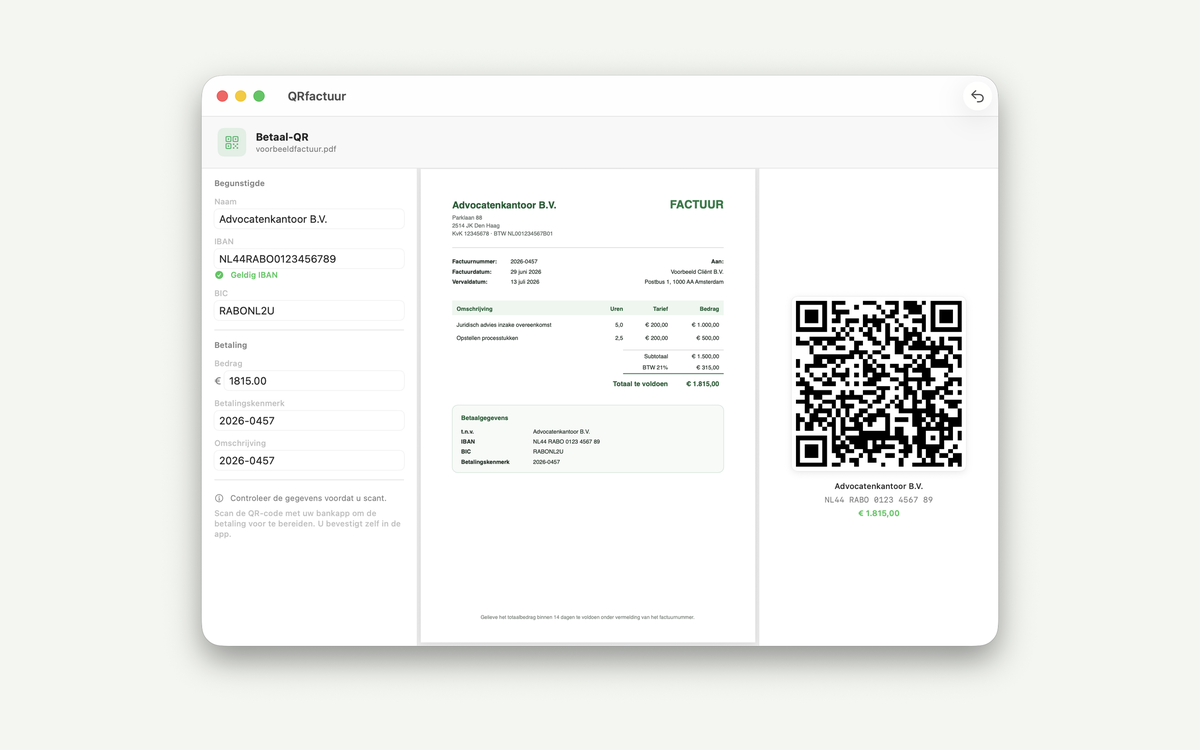This screenshot has height=750, width=1200.
Task: Focus the Bedrag field showing 1815.00
Action: [x=314, y=381]
